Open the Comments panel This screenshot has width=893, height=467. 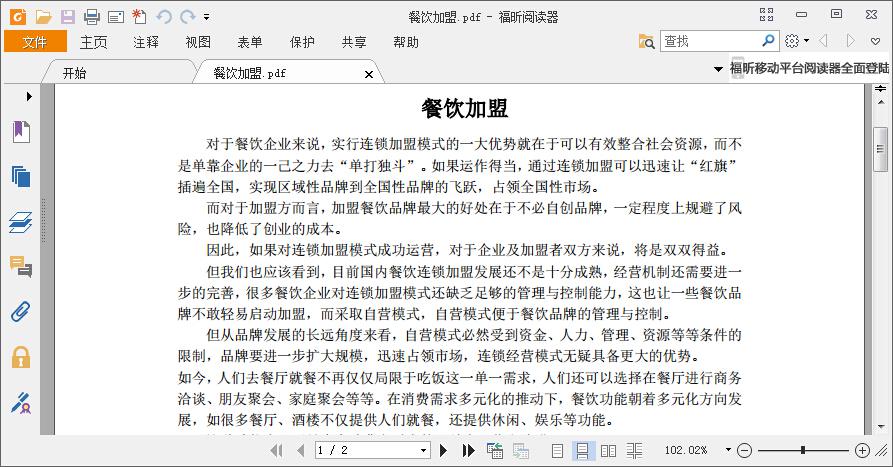(21, 267)
